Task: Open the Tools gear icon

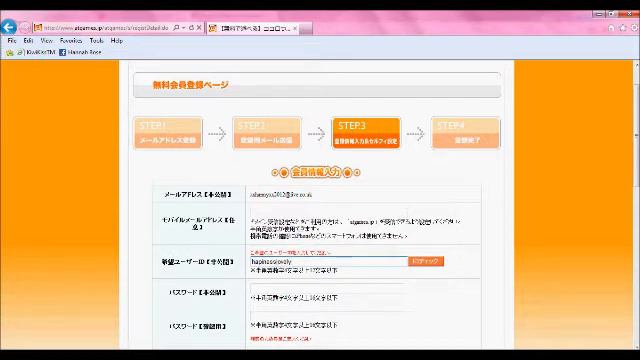Action: (x=634, y=28)
